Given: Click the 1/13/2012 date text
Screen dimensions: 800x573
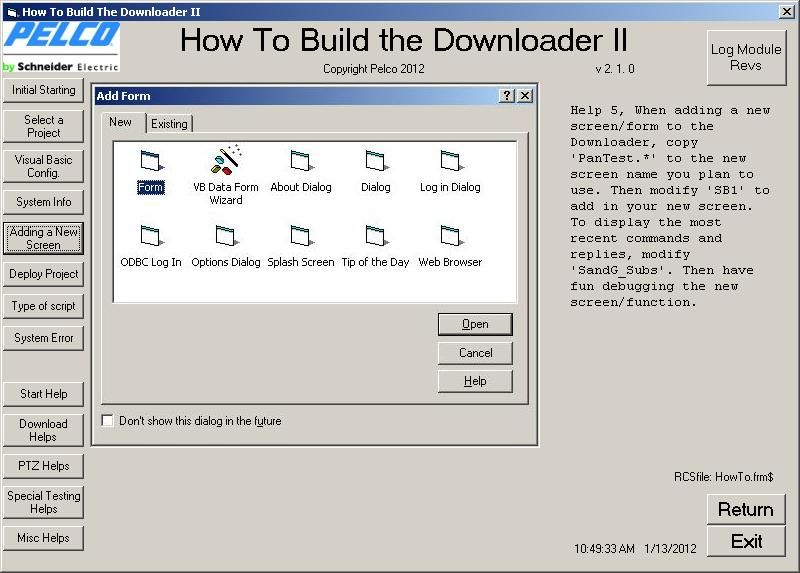Looking at the screenshot, I should point(670,549).
